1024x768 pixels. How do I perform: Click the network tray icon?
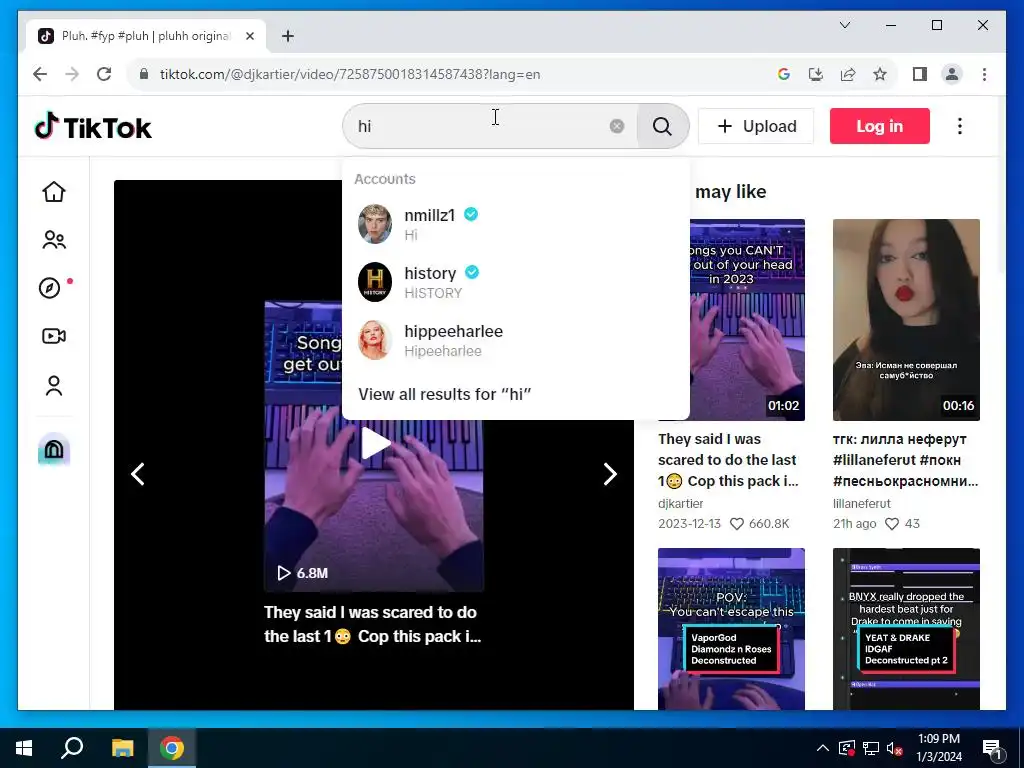pyautogui.click(x=871, y=748)
